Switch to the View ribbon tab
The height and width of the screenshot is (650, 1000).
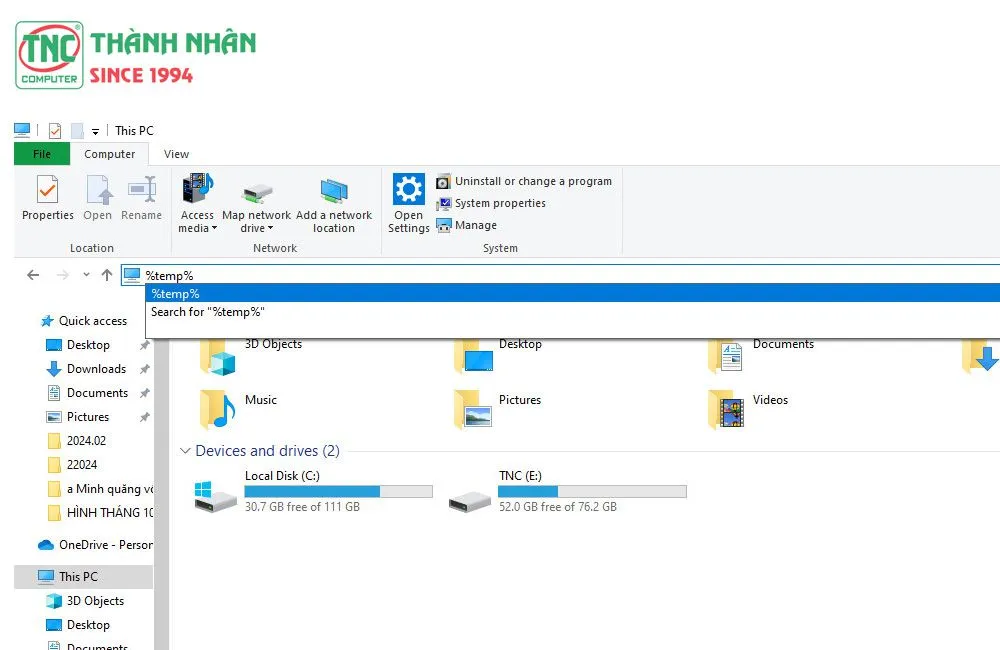[x=176, y=154]
